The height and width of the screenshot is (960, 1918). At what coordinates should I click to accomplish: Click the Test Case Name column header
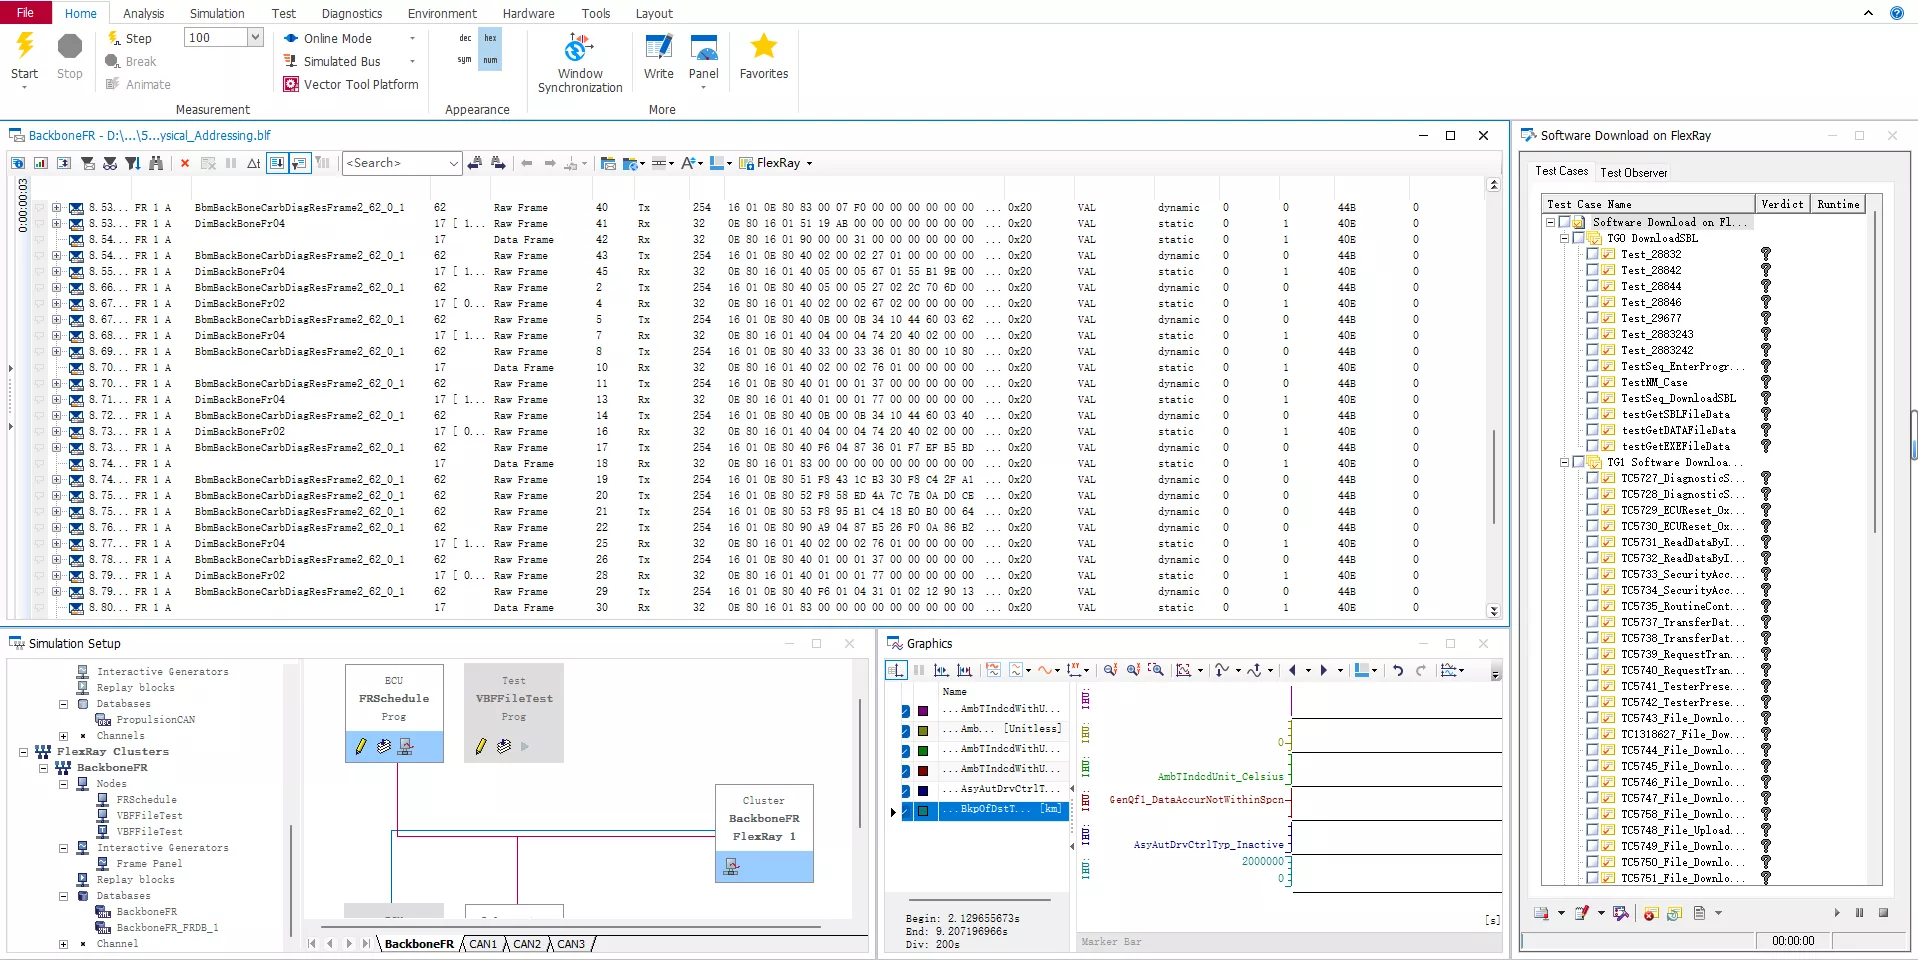point(1648,204)
